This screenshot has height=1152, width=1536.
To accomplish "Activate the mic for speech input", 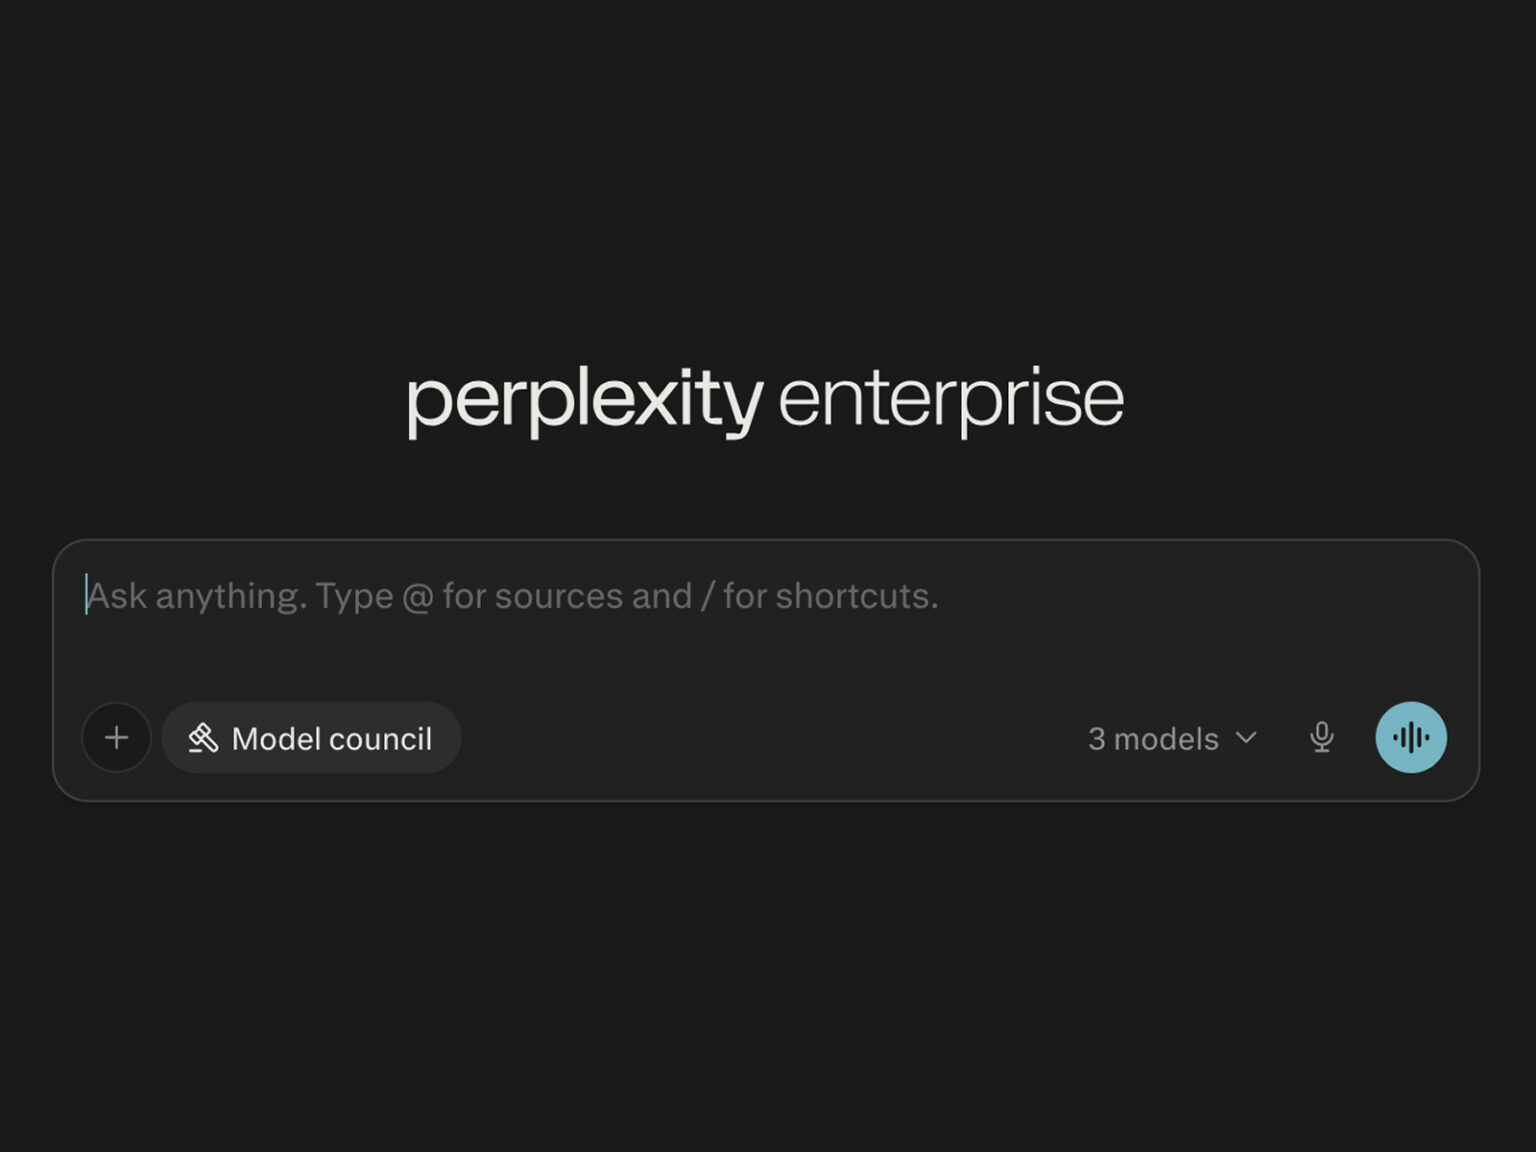I will [x=1322, y=738].
